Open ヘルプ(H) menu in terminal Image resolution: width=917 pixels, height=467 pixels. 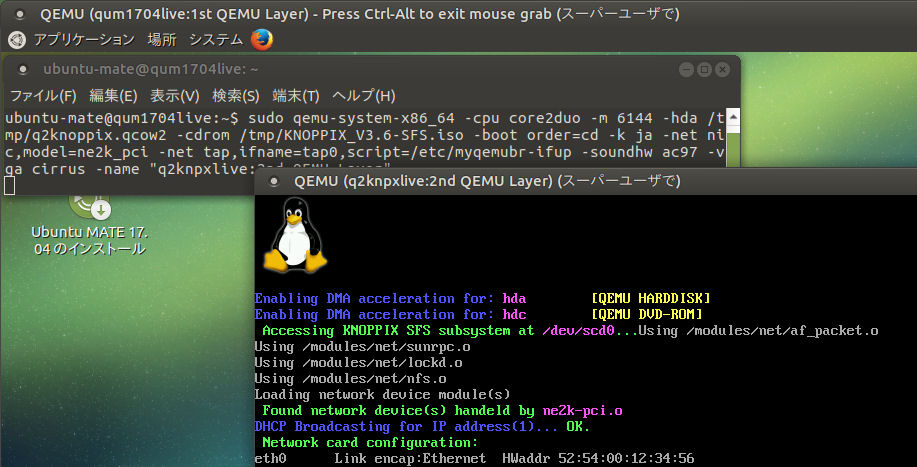click(x=364, y=96)
